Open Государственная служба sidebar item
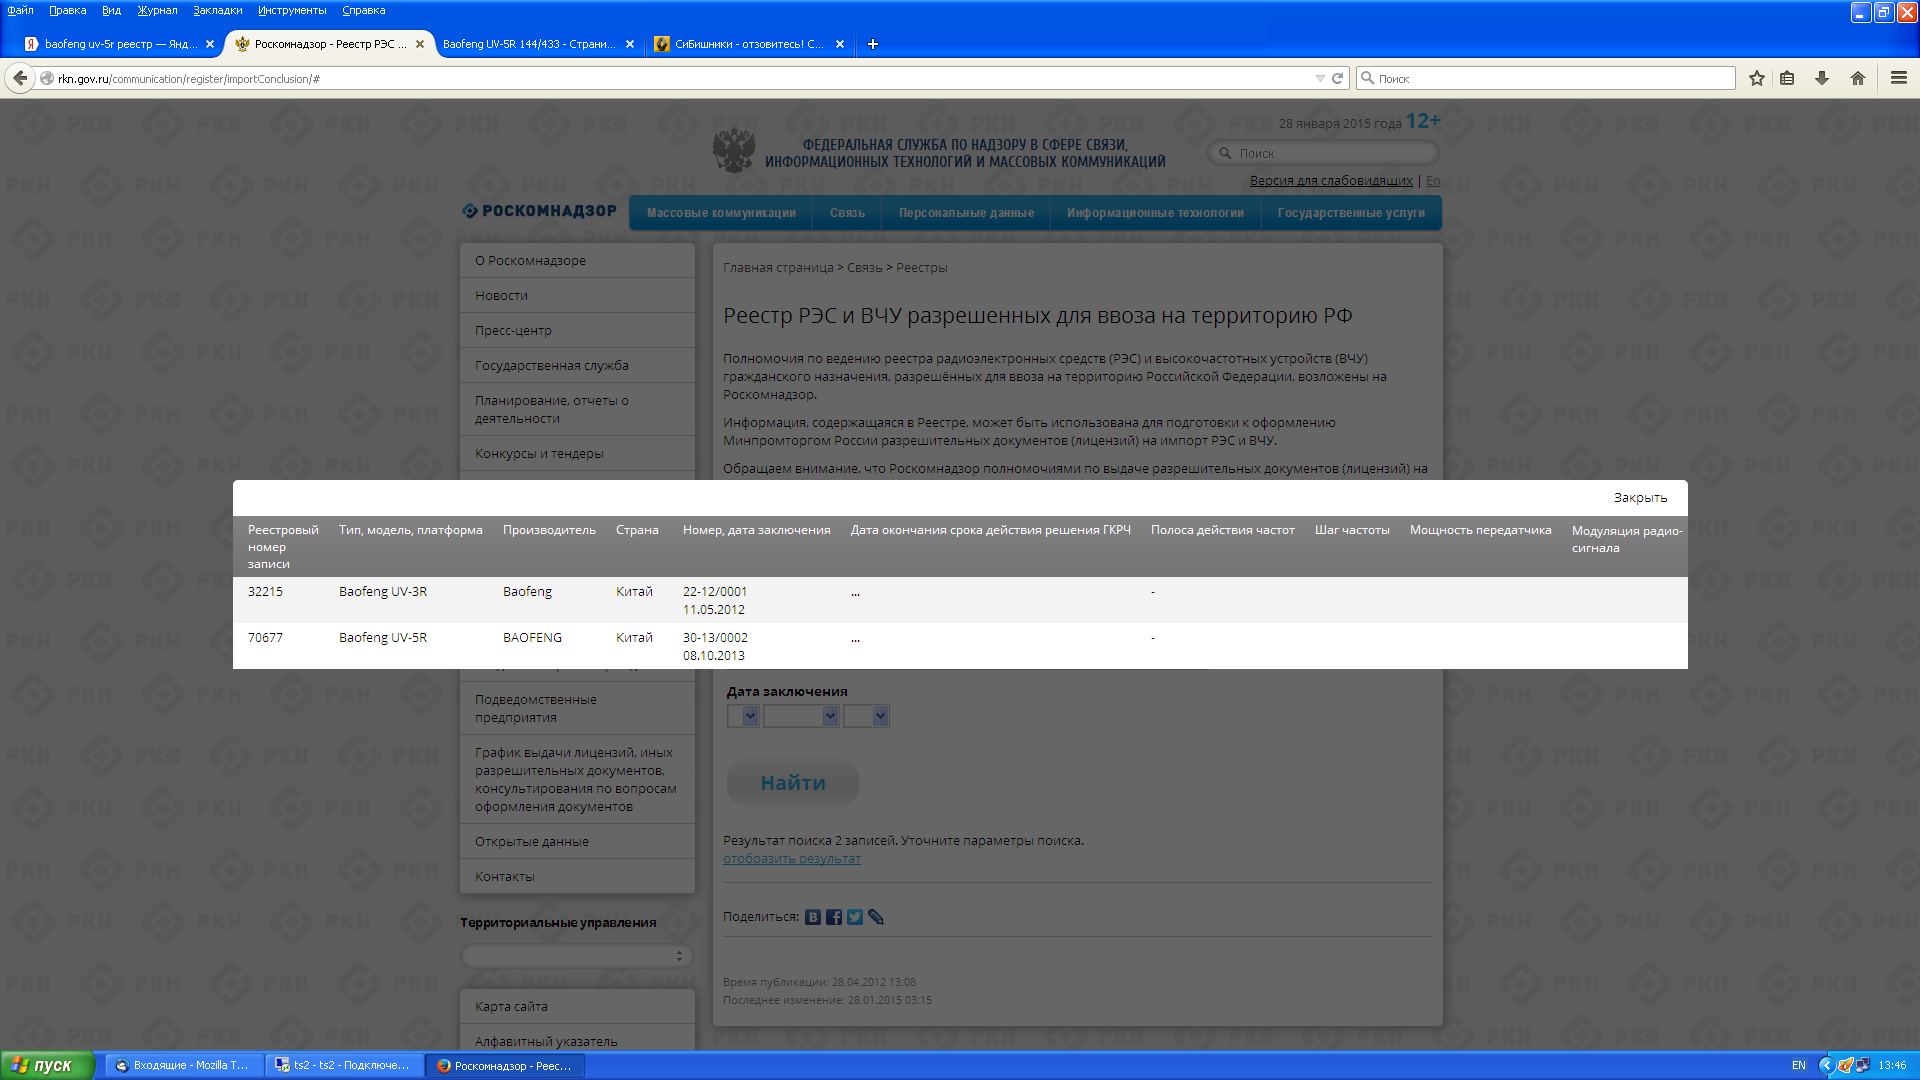This screenshot has height=1080, width=1920. point(577,365)
